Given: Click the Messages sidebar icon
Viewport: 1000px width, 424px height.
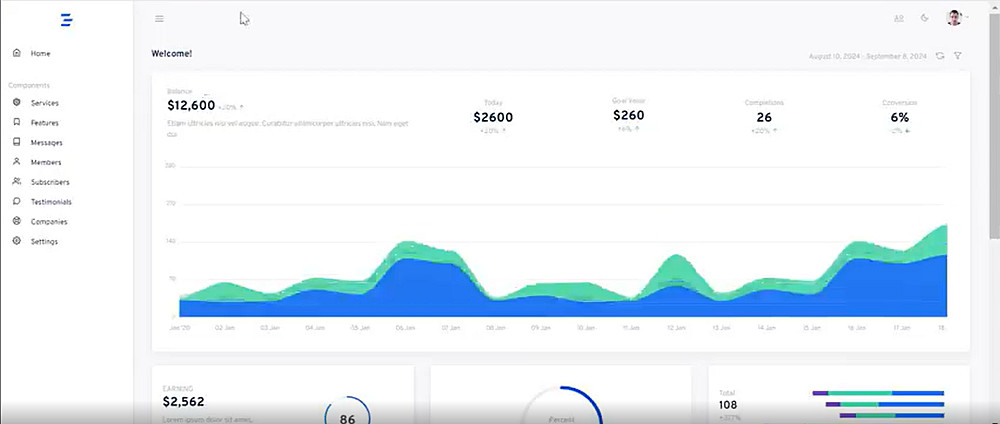Looking at the screenshot, I should coord(17,142).
